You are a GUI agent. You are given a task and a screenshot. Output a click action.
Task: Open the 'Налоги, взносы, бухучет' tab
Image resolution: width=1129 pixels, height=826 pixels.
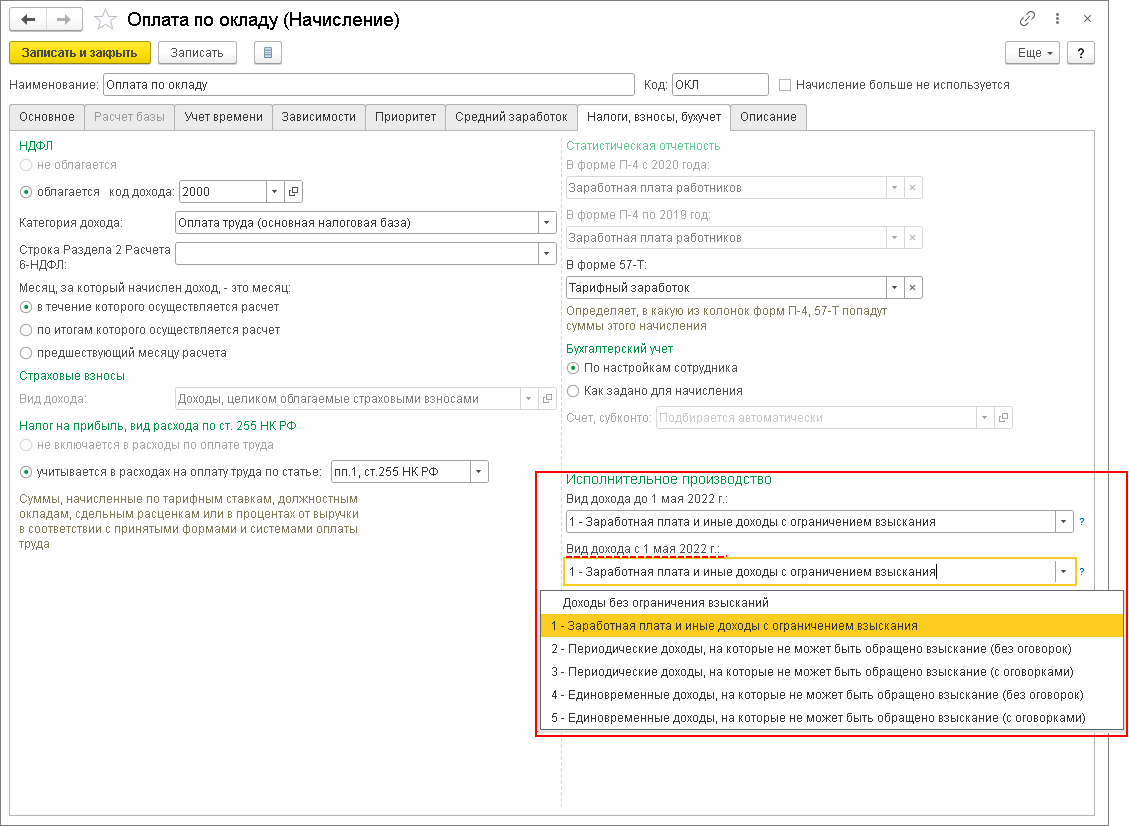coord(654,117)
